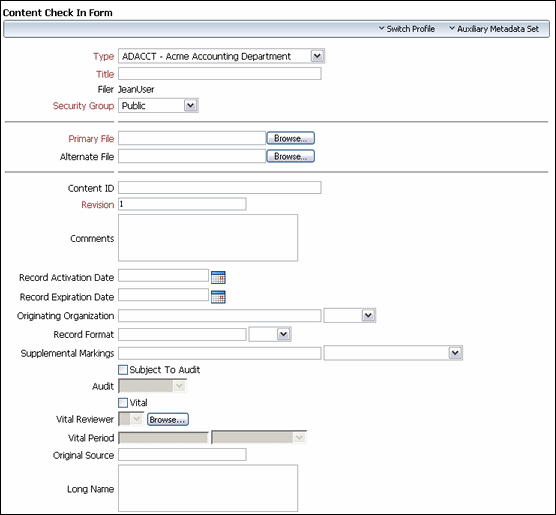Click the Revision field
Viewport: 556px width, 515px height.
(182, 204)
